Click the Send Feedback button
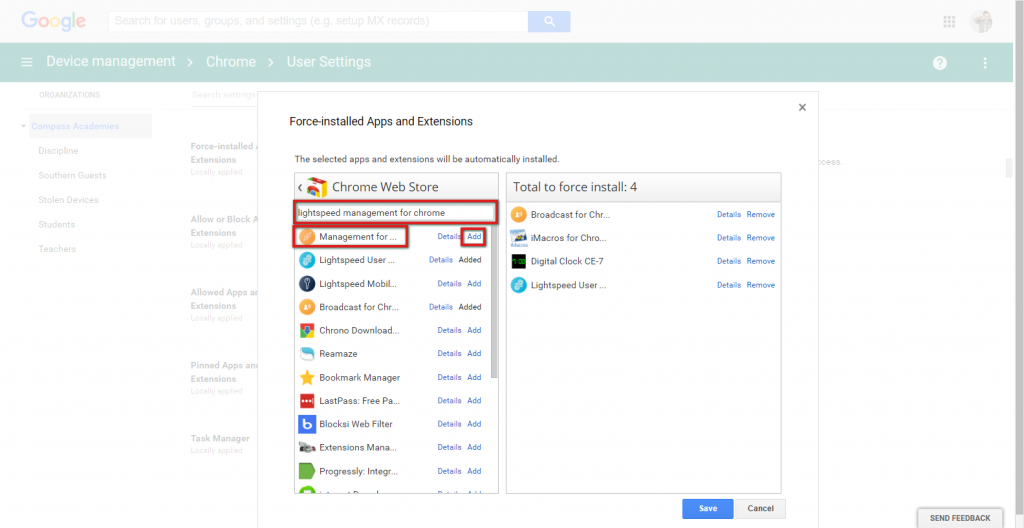Viewport: 1024px width, 528px height. (959, 518)
